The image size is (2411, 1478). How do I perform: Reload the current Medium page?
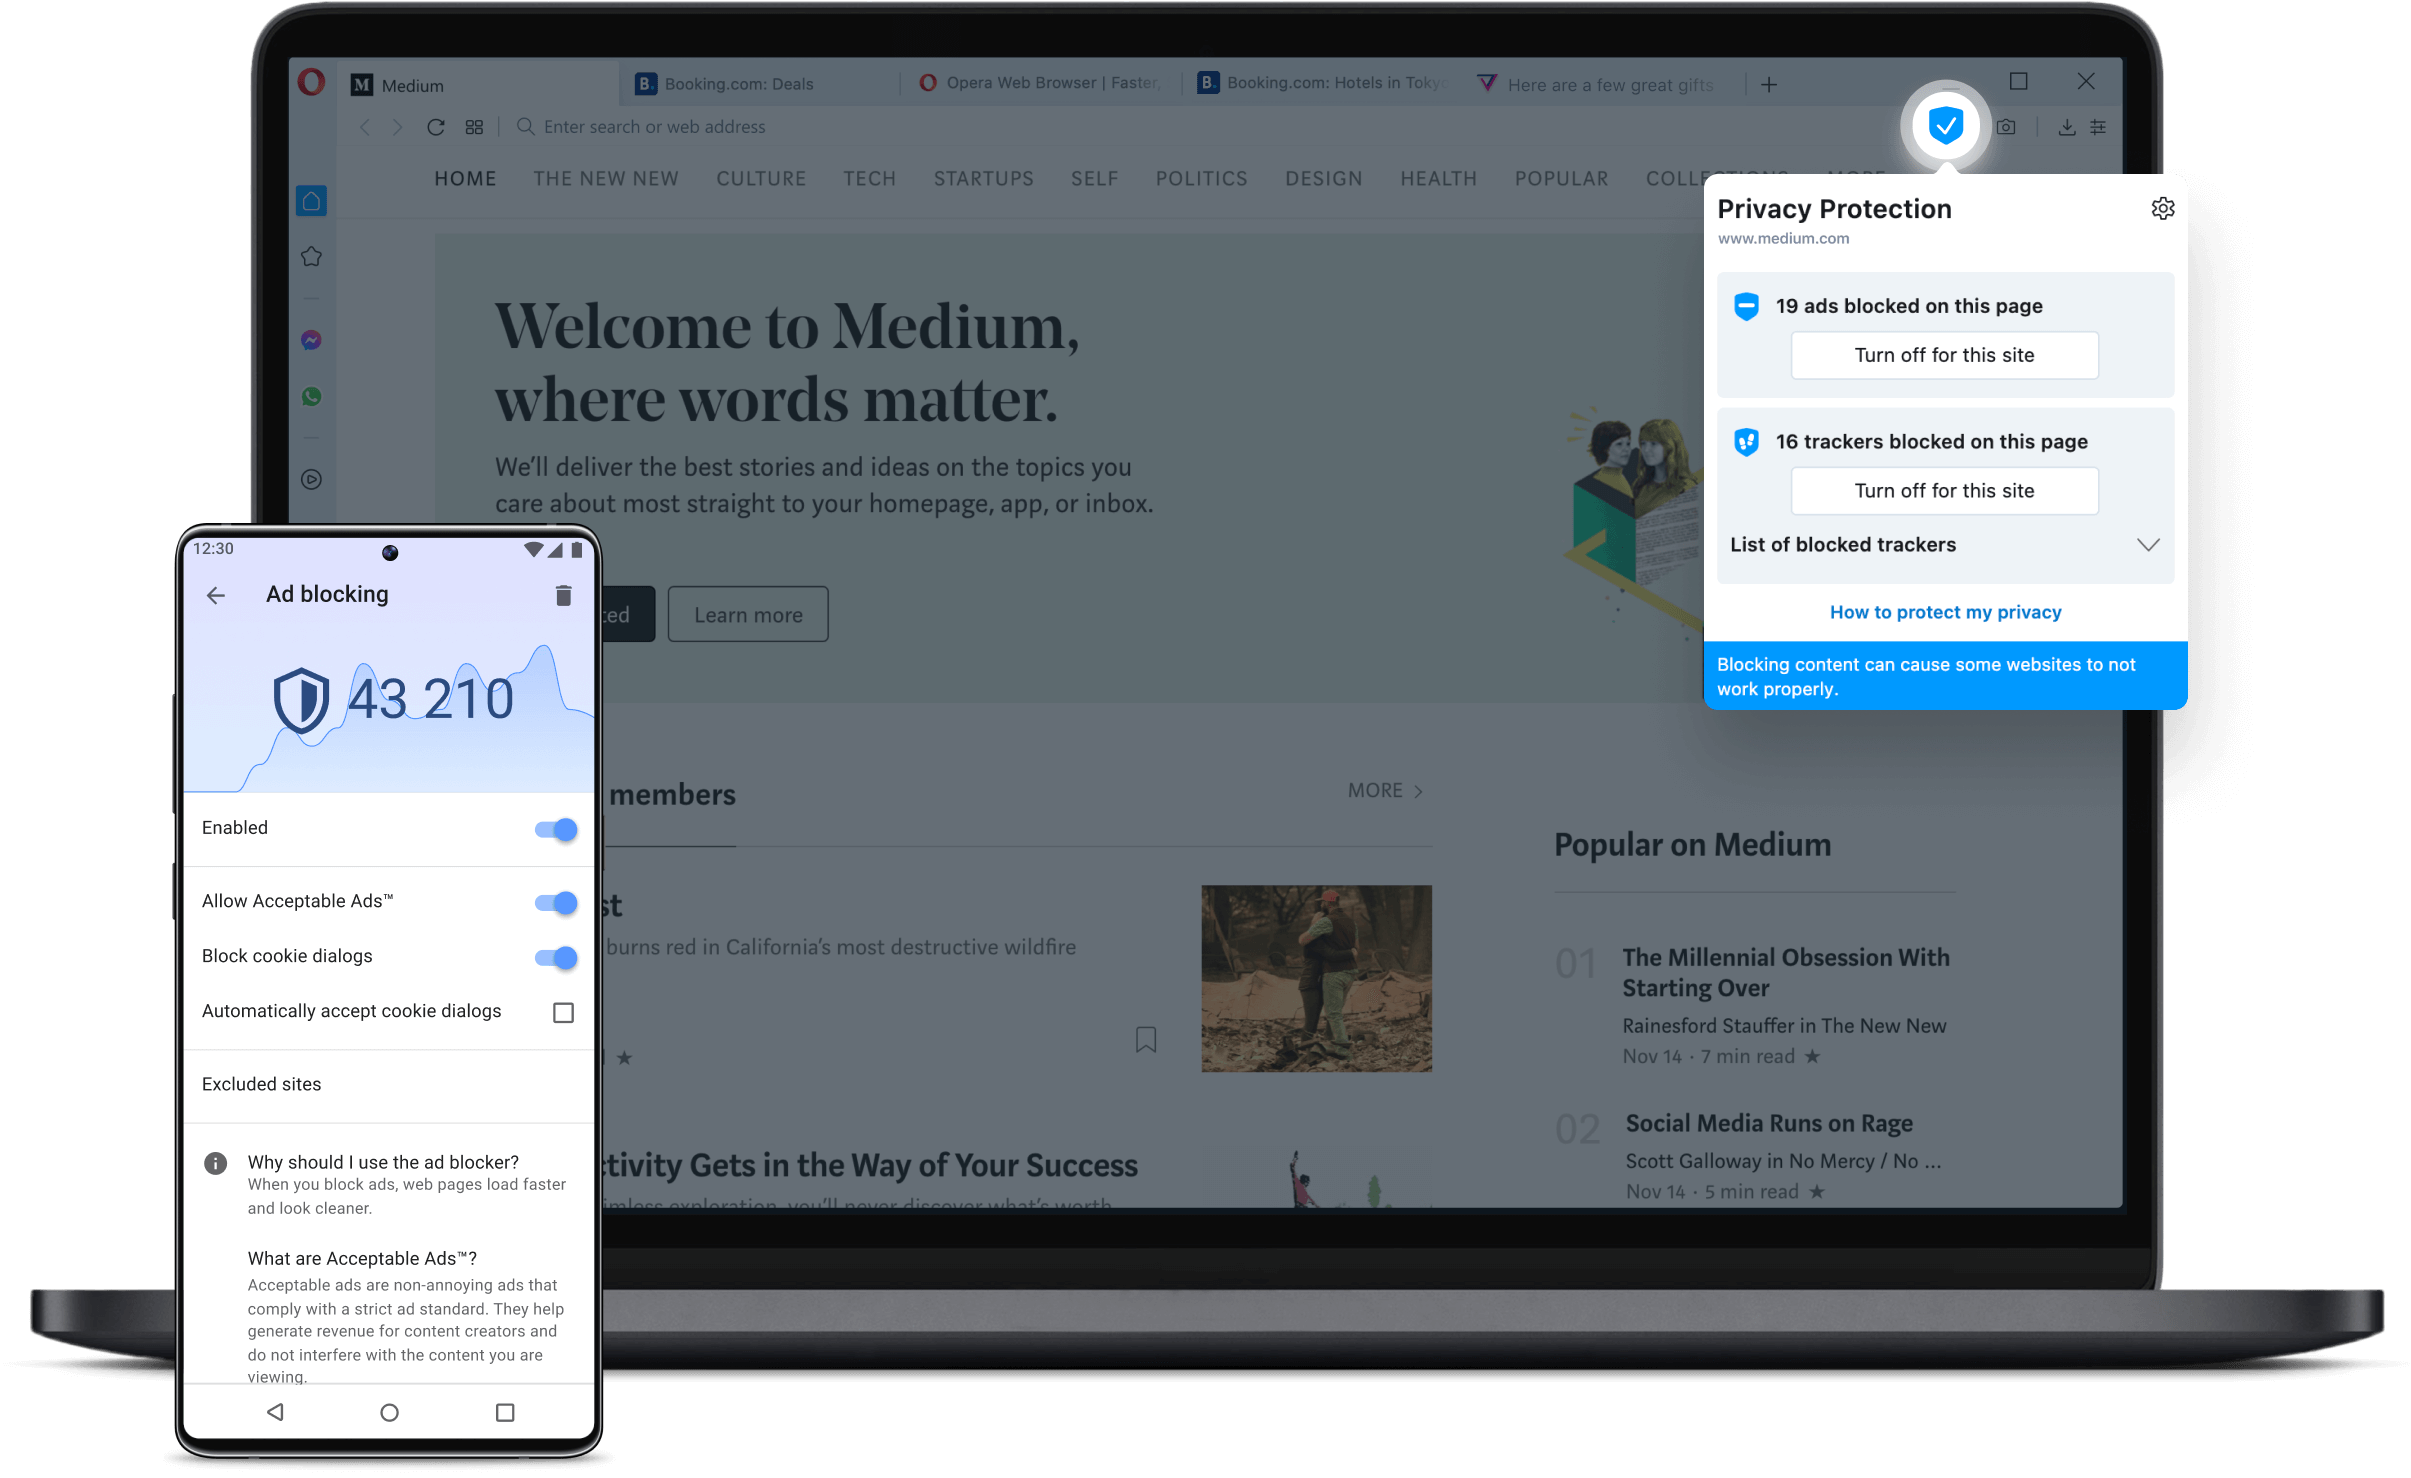click(x=435, y=127)
